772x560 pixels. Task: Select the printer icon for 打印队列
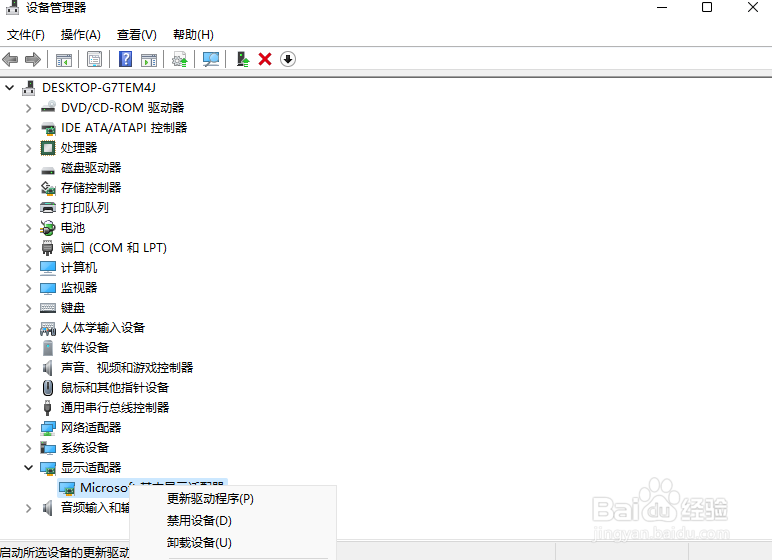48,208
